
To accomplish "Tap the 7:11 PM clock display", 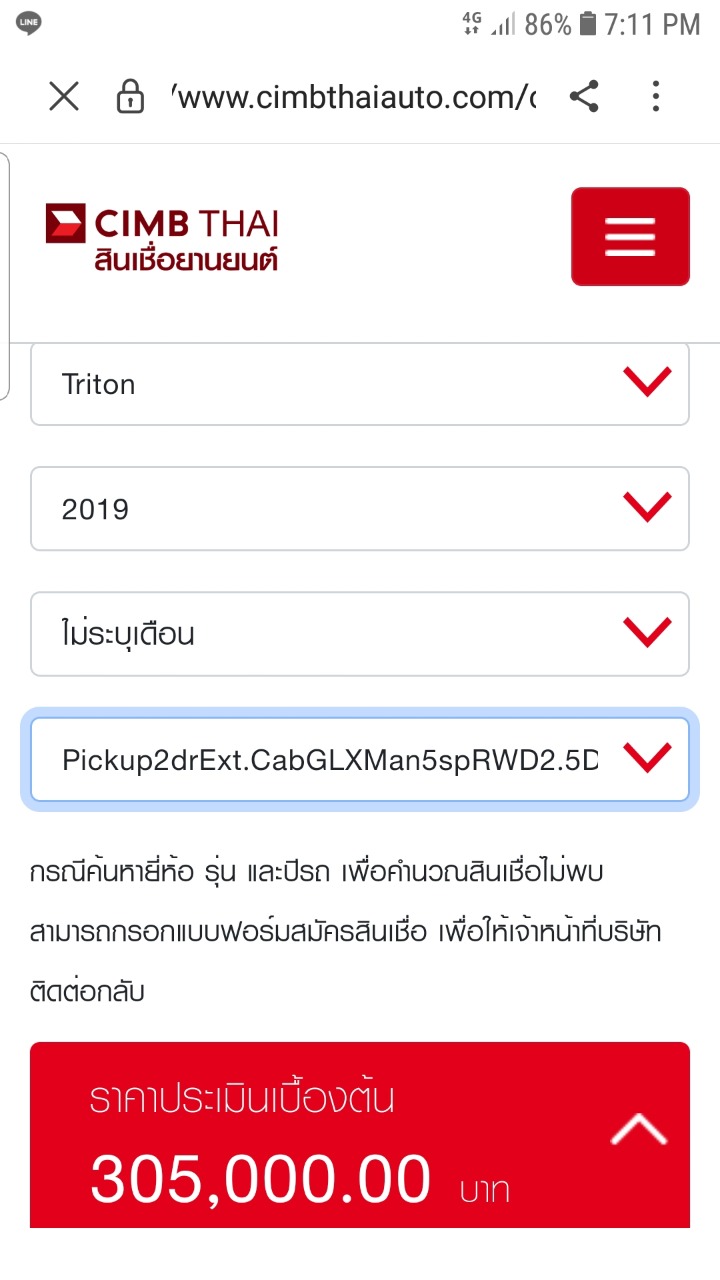I will pos(652,24).
